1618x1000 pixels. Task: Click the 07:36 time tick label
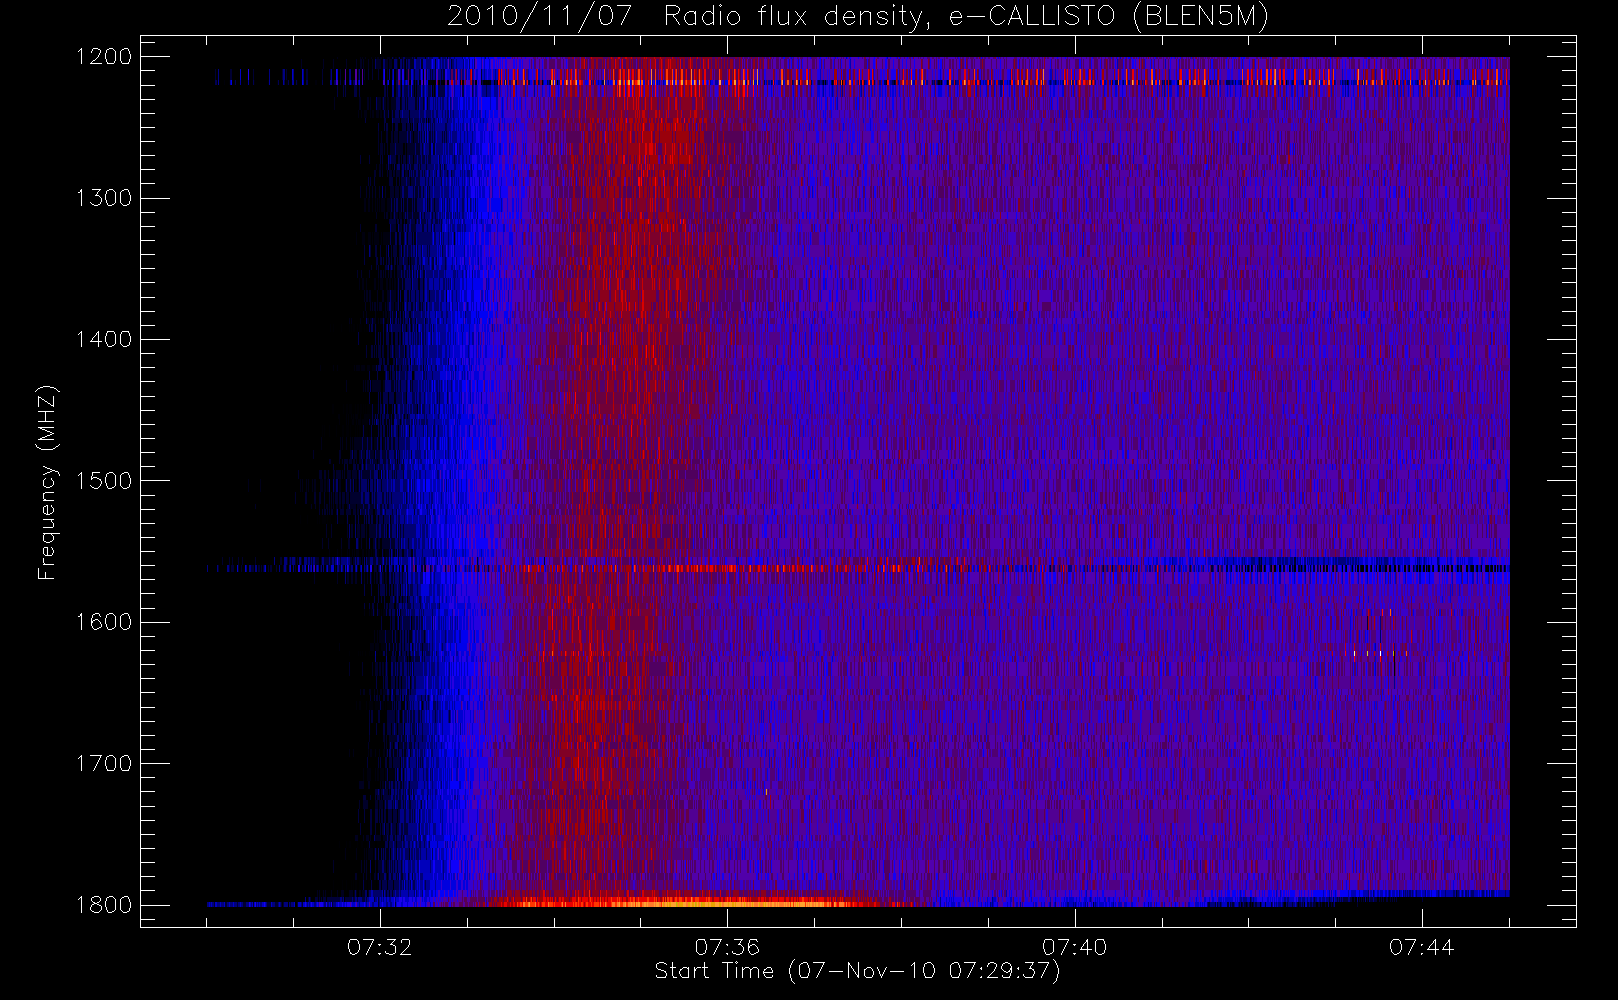[x=727, y=947]
